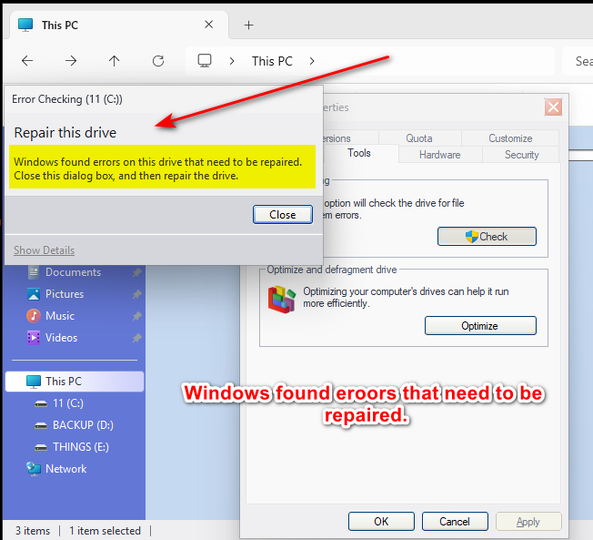Screen dimensions: 593x540
Task: Click the Back arrow in File Explorer
Action: point(27,61)
